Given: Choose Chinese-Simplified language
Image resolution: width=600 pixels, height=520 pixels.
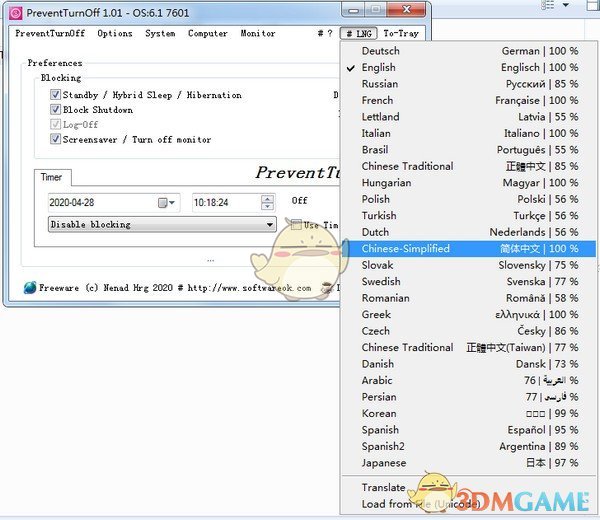Looking at the screenshot, I should [x=468, y=249].
